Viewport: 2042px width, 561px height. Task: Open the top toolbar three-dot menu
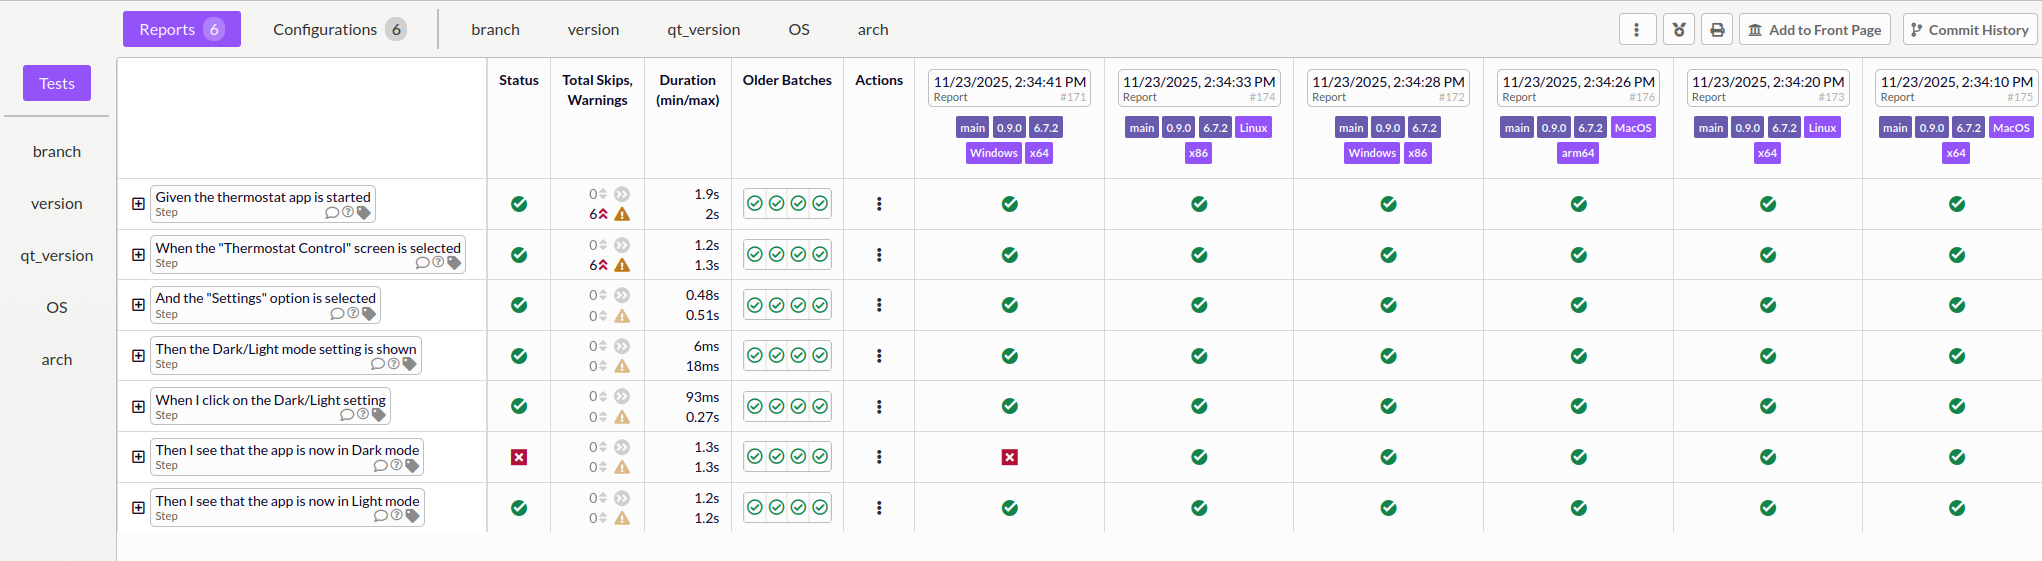click(1637, 30)
